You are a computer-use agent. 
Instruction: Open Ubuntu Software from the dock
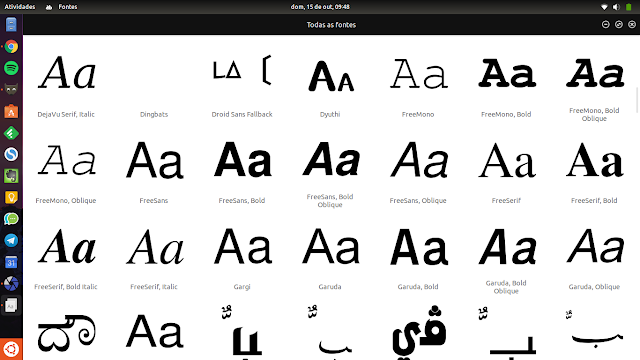11,111
